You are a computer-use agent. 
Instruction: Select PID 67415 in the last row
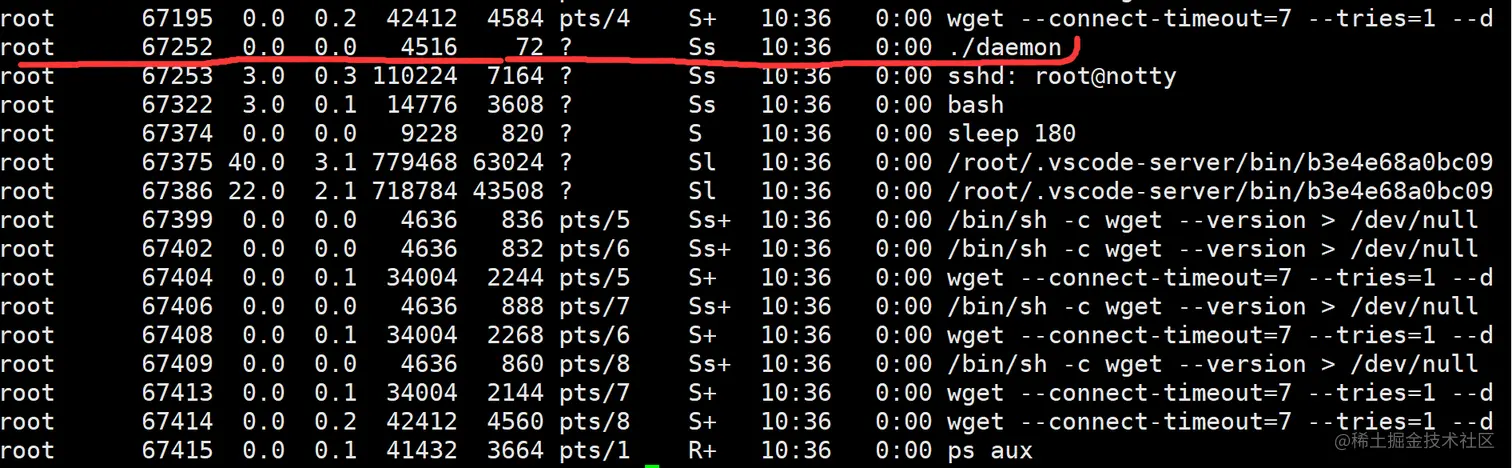tap(177, 451)
